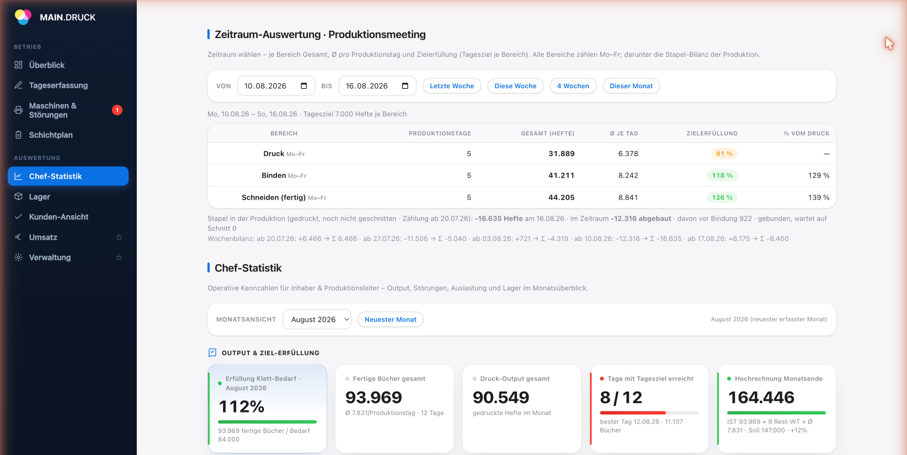Click the lock icon beside Verwaltung
Screen dimensions: 907x455
pyautogui.click(x=119, y=257)
